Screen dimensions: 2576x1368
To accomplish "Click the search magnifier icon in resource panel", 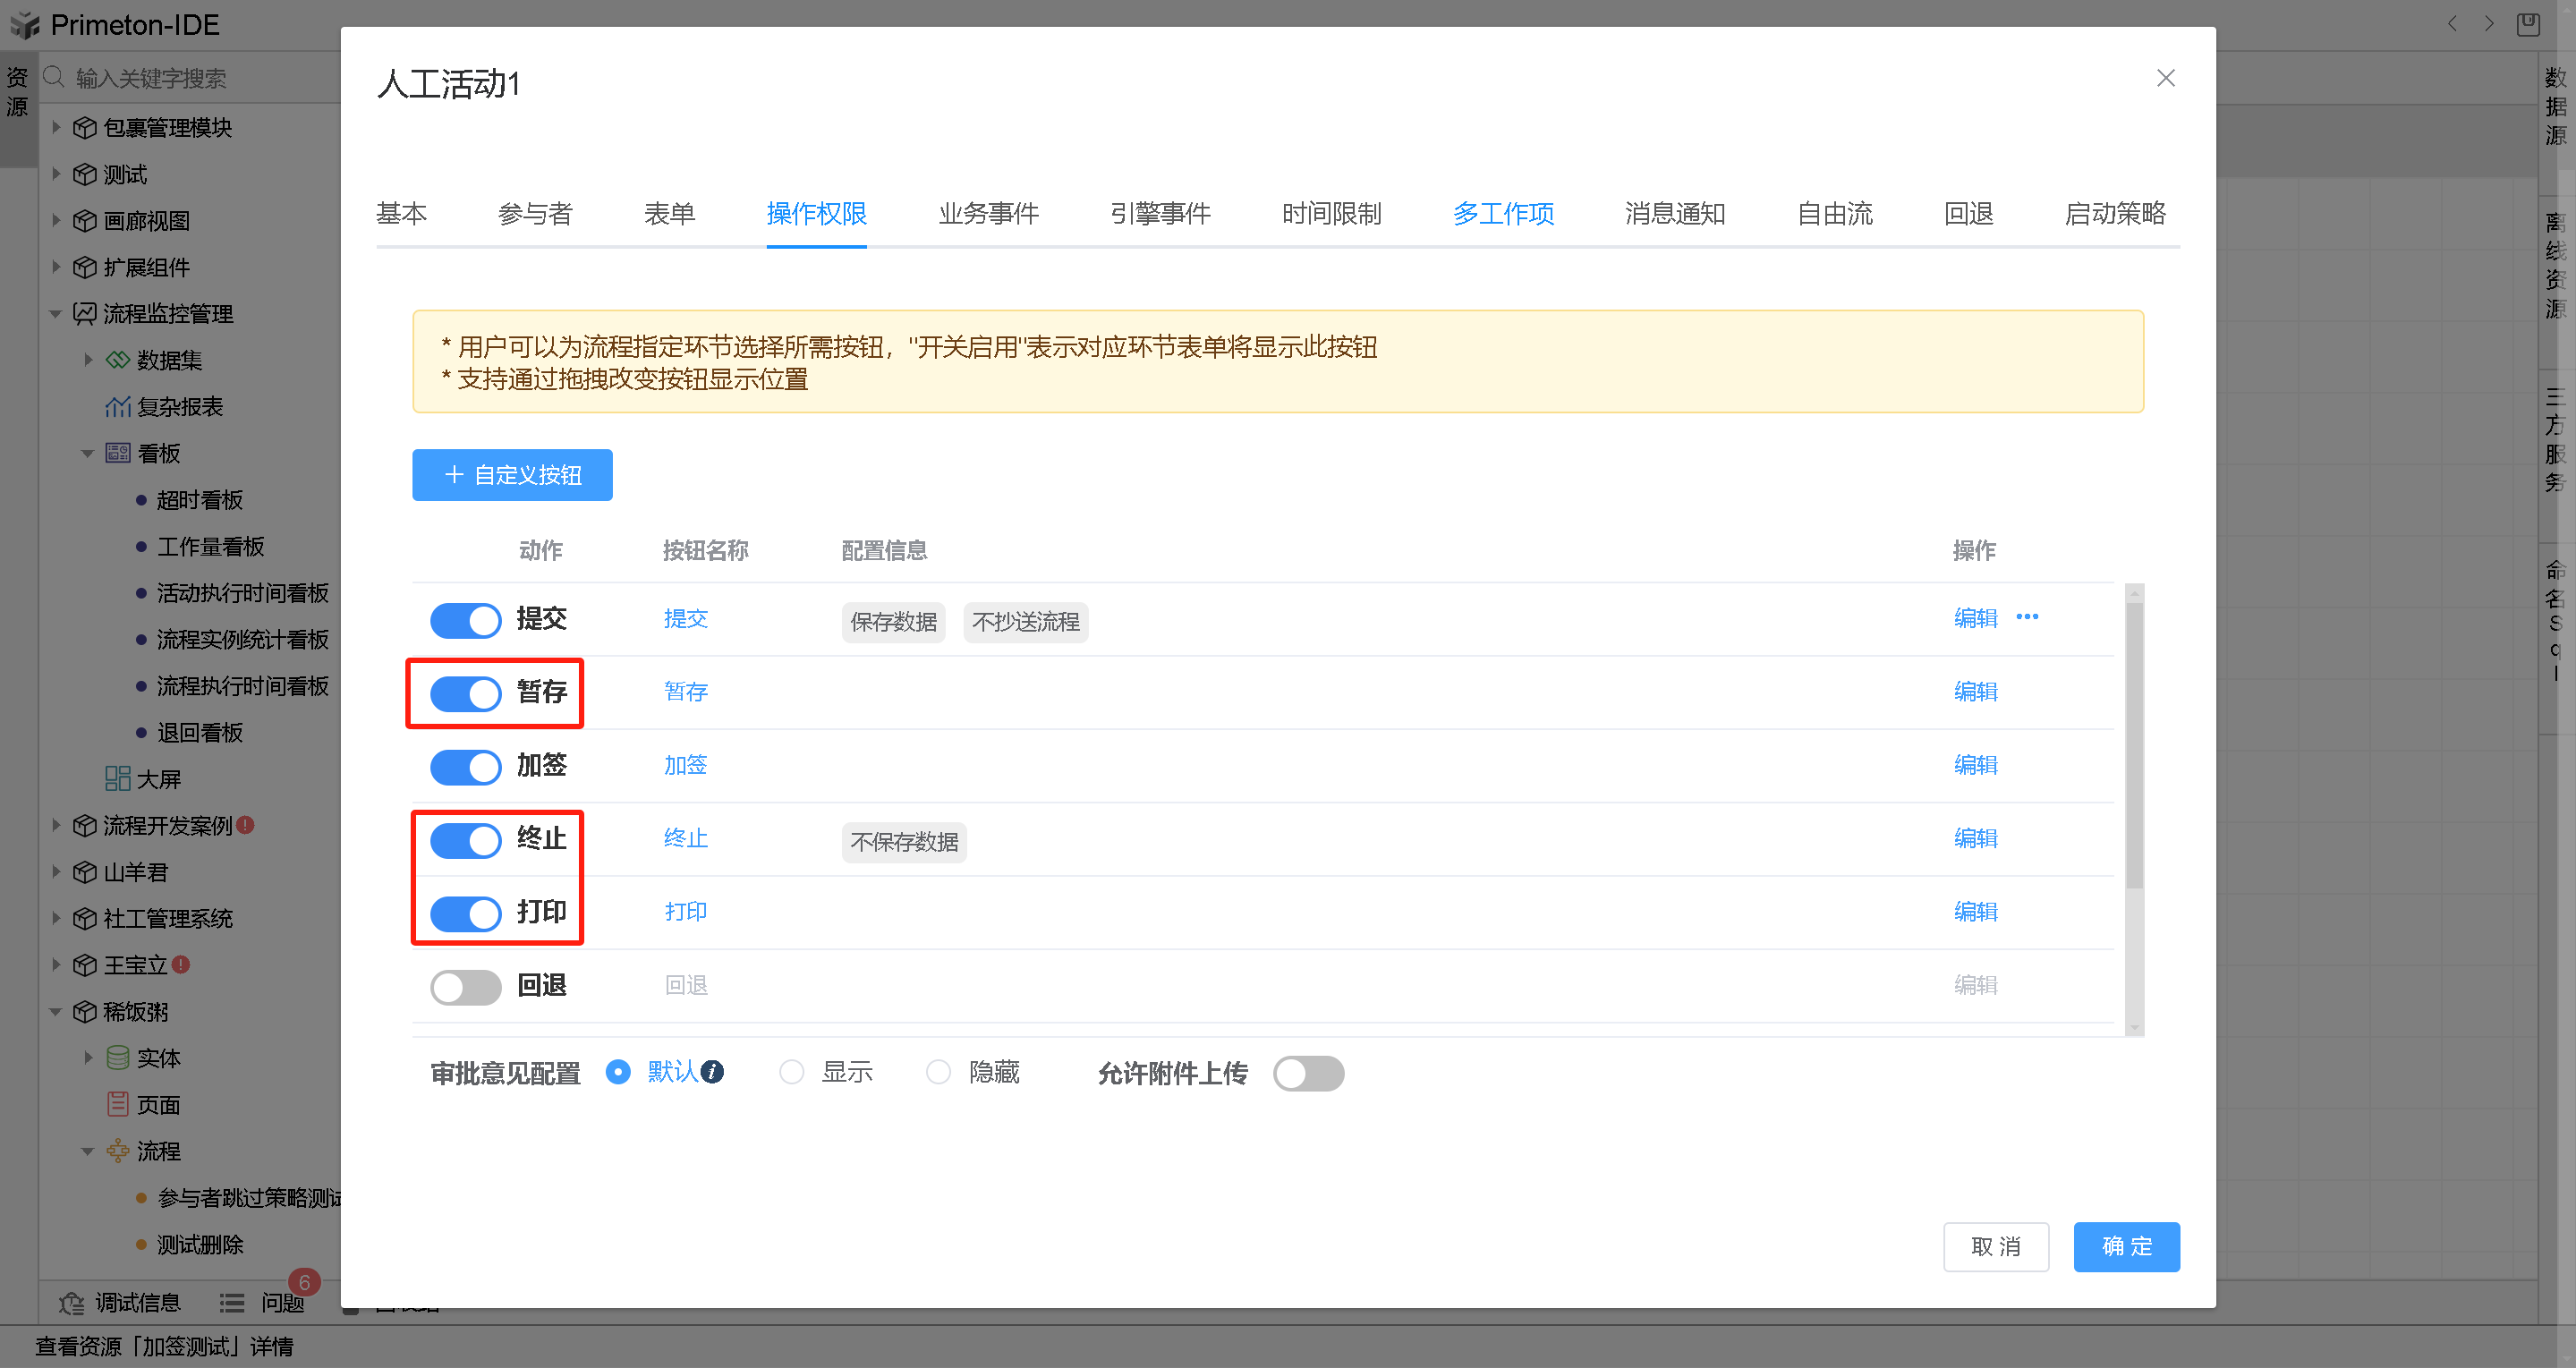I will pyautogui.click(x=54, y=77).
